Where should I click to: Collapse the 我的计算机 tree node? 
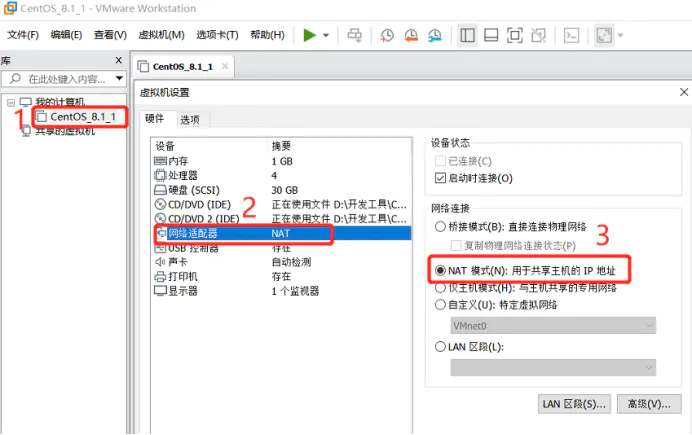(x=11, y=103)
